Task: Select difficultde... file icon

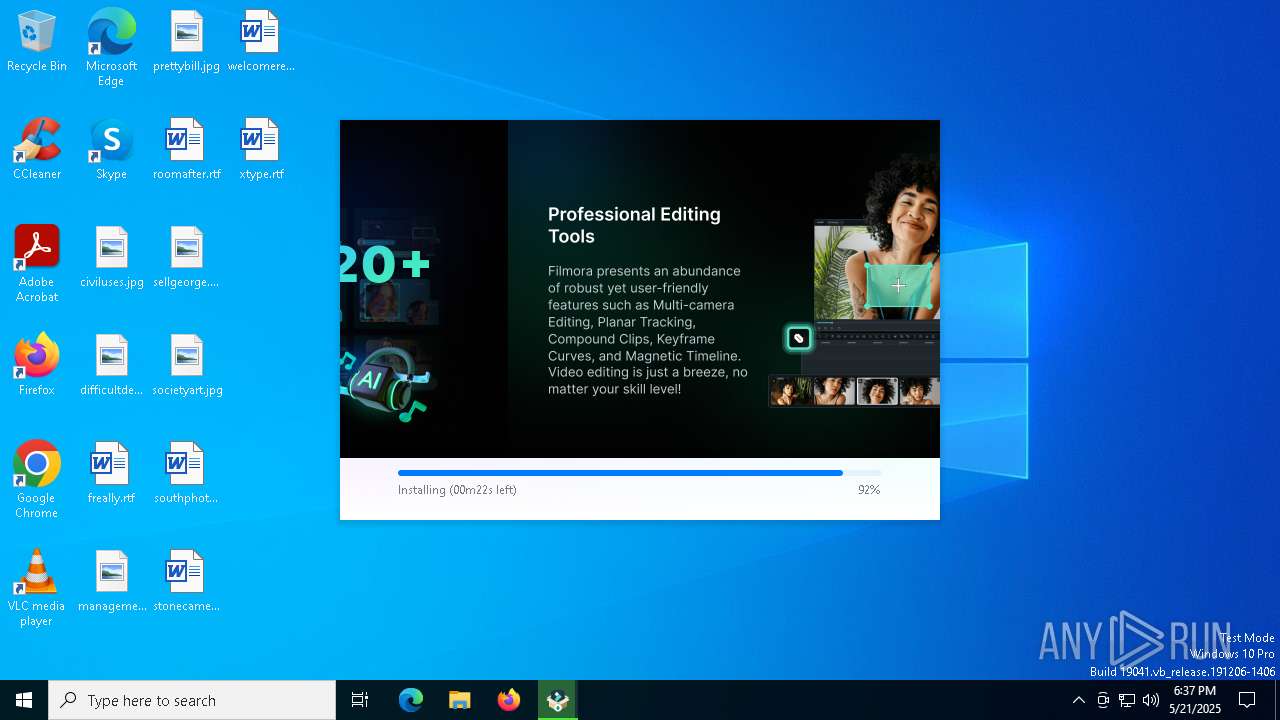Action: pyautogui.click(x=111, y=365)
